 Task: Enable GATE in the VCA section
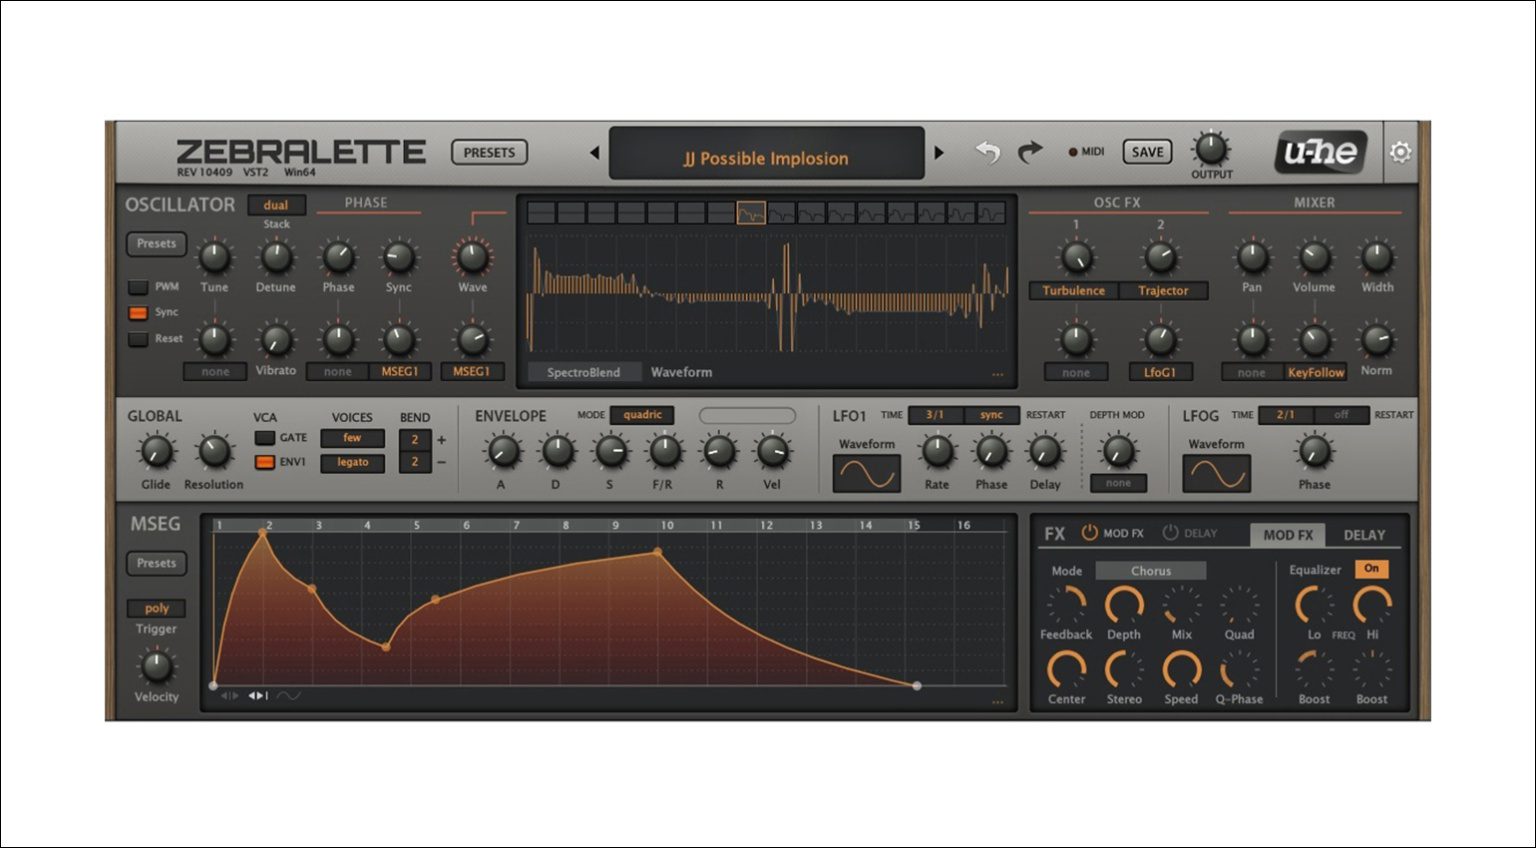click(265, 437)
